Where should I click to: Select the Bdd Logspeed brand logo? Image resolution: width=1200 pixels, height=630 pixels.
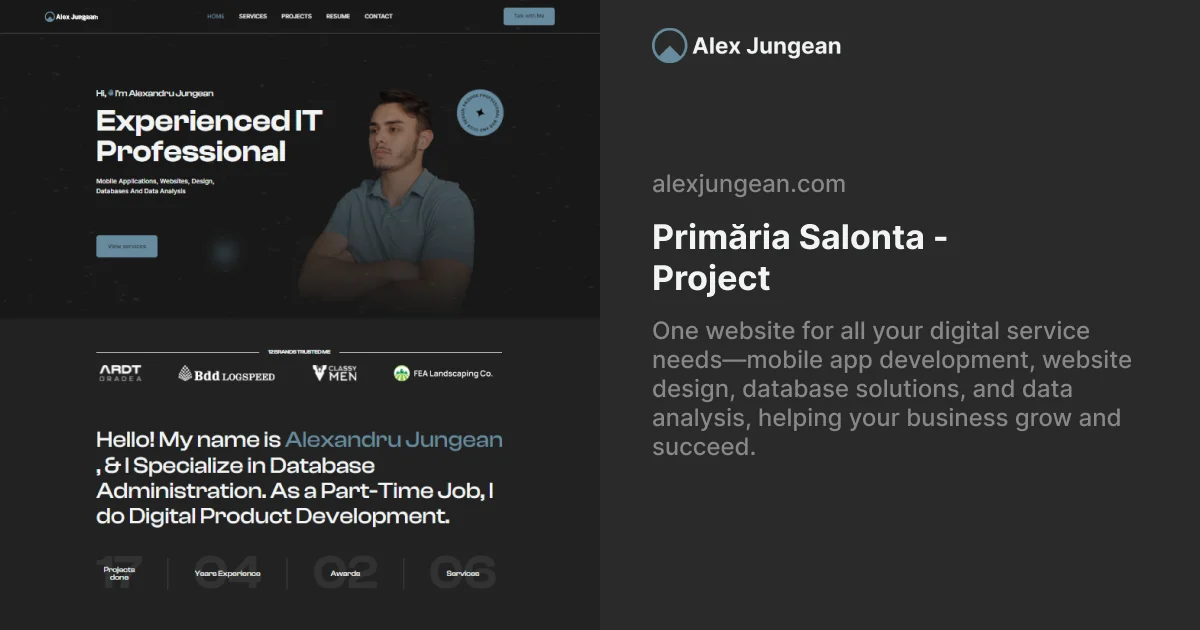(x=226, y=374)
